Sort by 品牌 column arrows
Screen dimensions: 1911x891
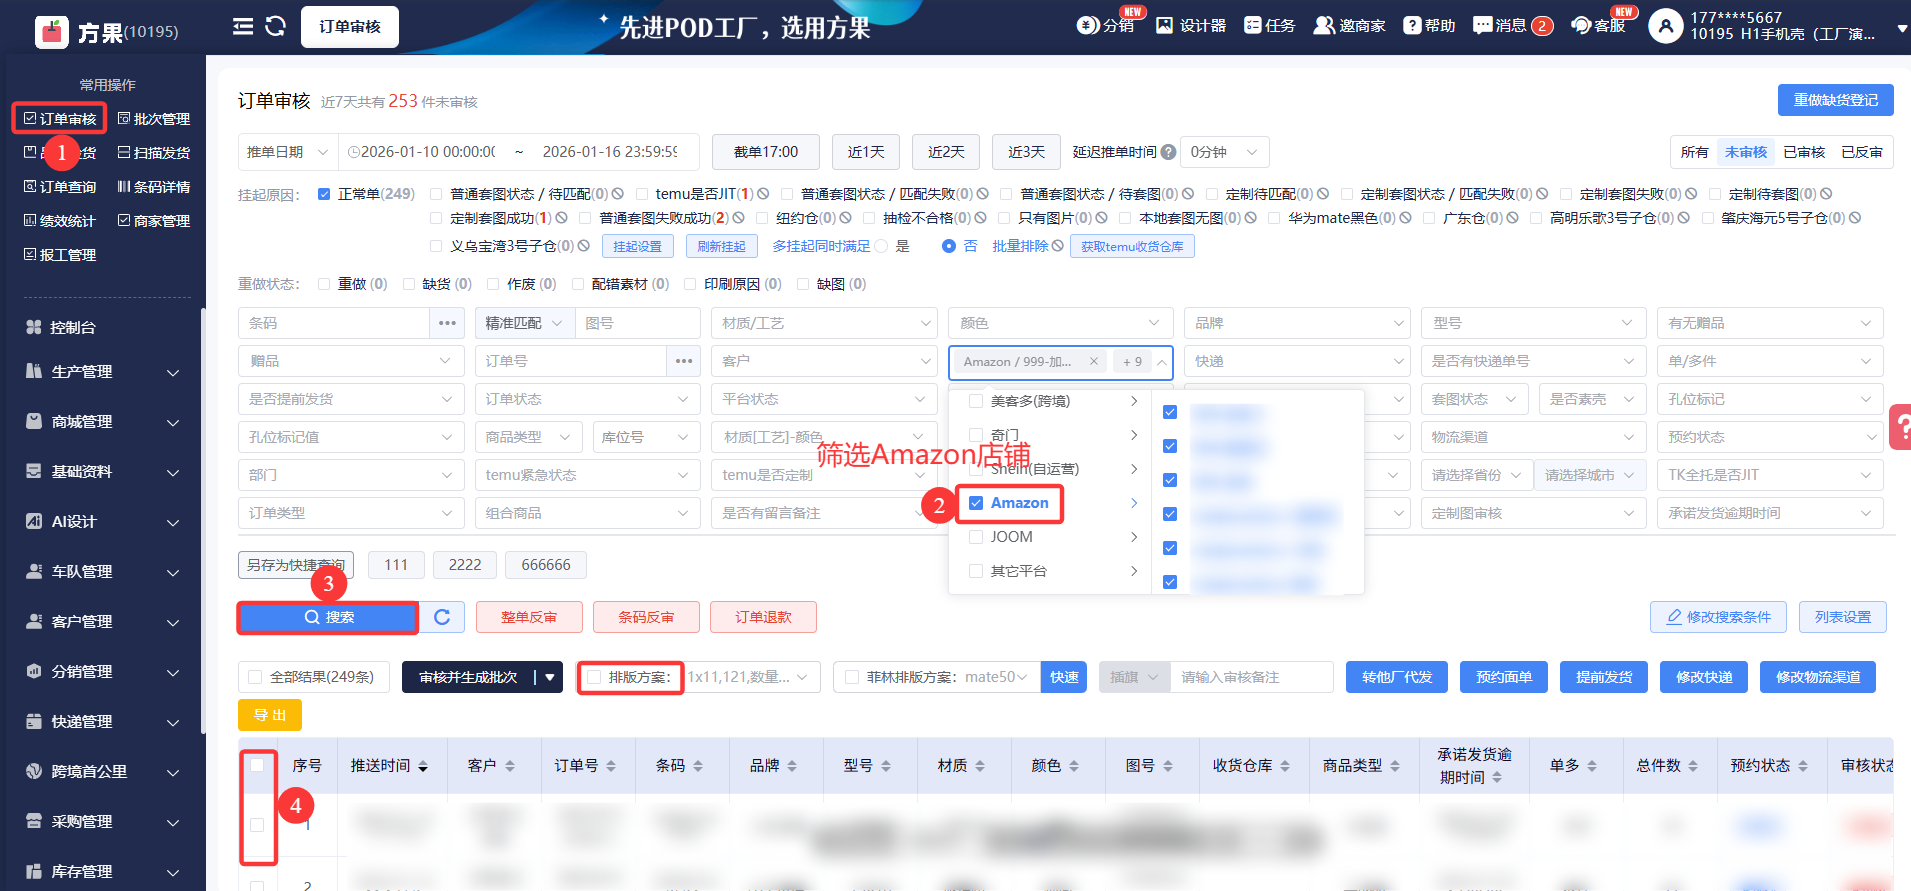pos(792,766)
